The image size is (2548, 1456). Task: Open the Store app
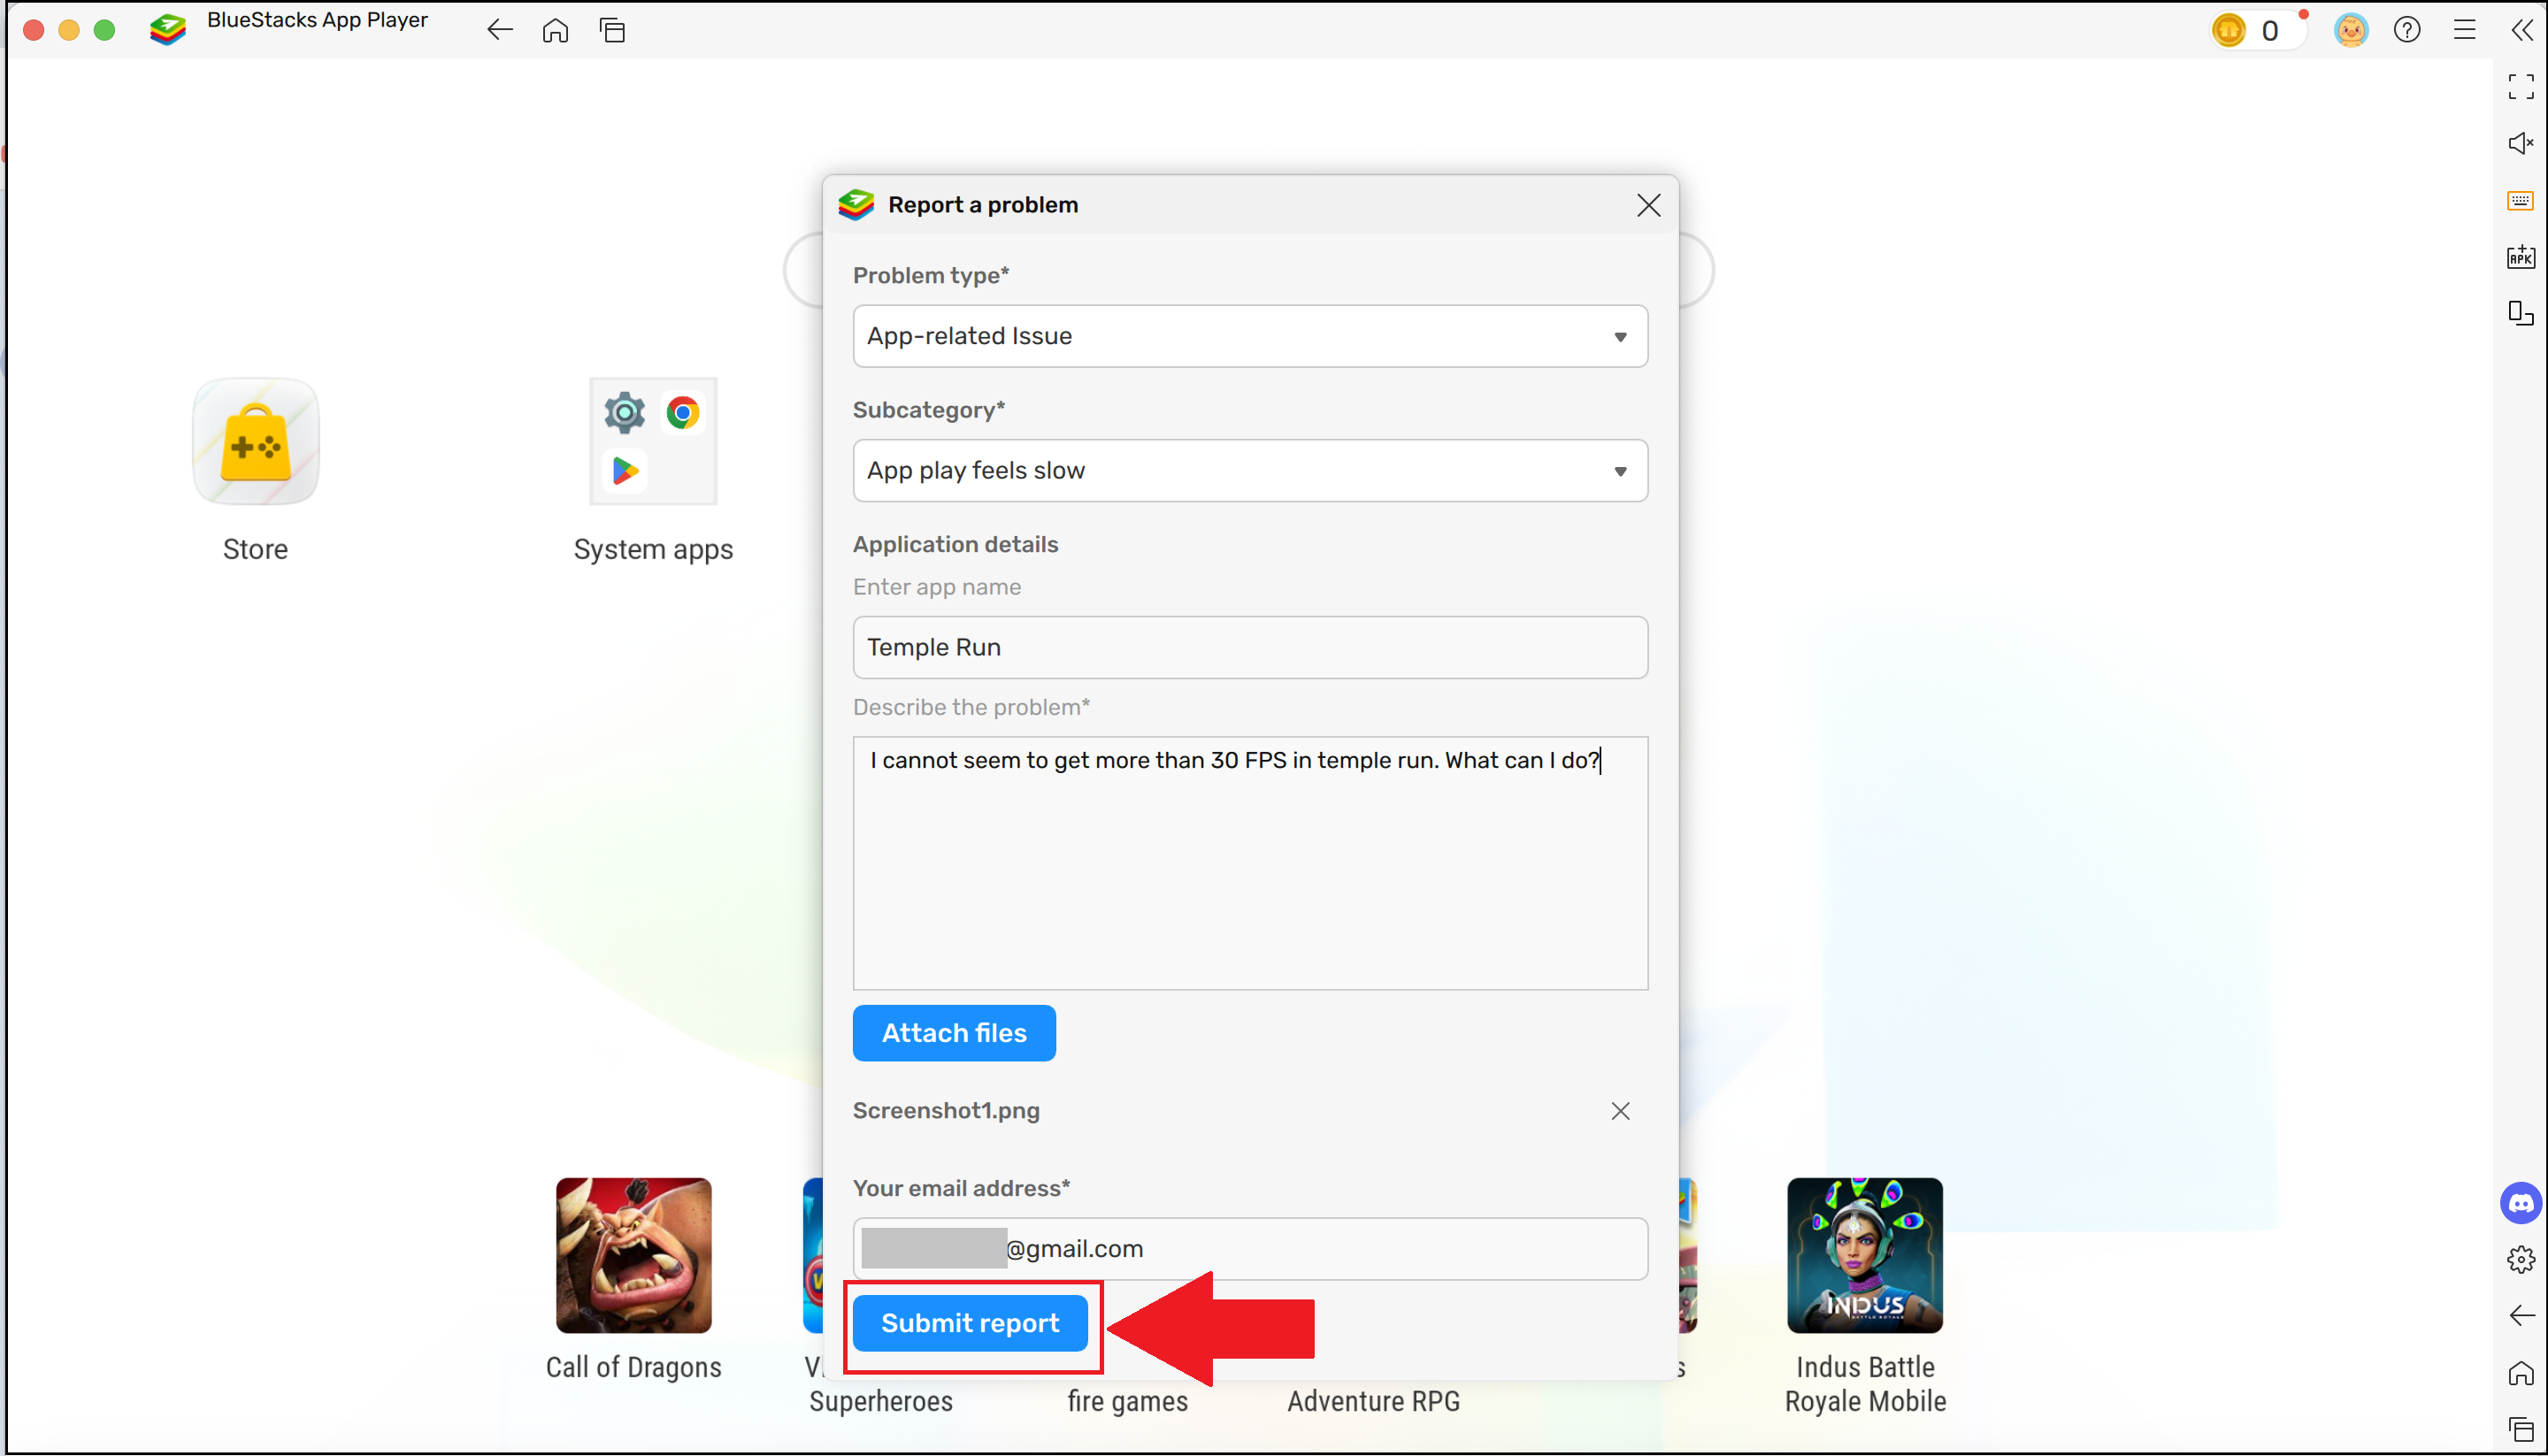pyautogui.click(x=255, y=441)
